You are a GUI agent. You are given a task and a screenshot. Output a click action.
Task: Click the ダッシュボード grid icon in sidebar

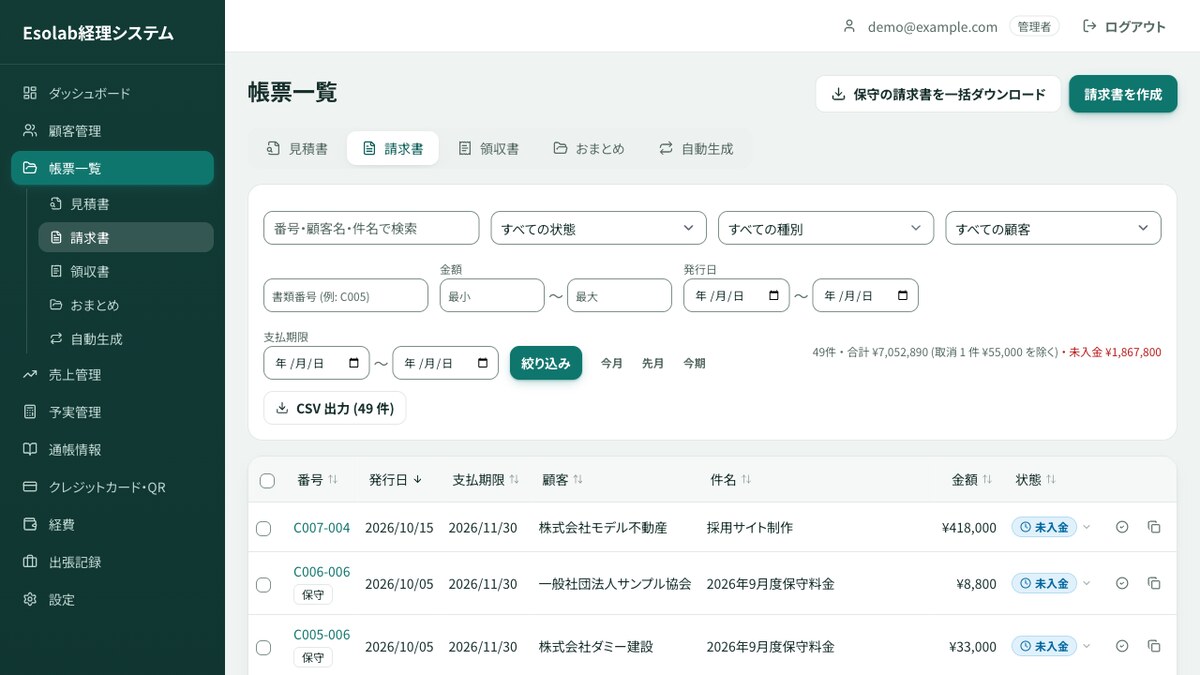coord(30,93)
